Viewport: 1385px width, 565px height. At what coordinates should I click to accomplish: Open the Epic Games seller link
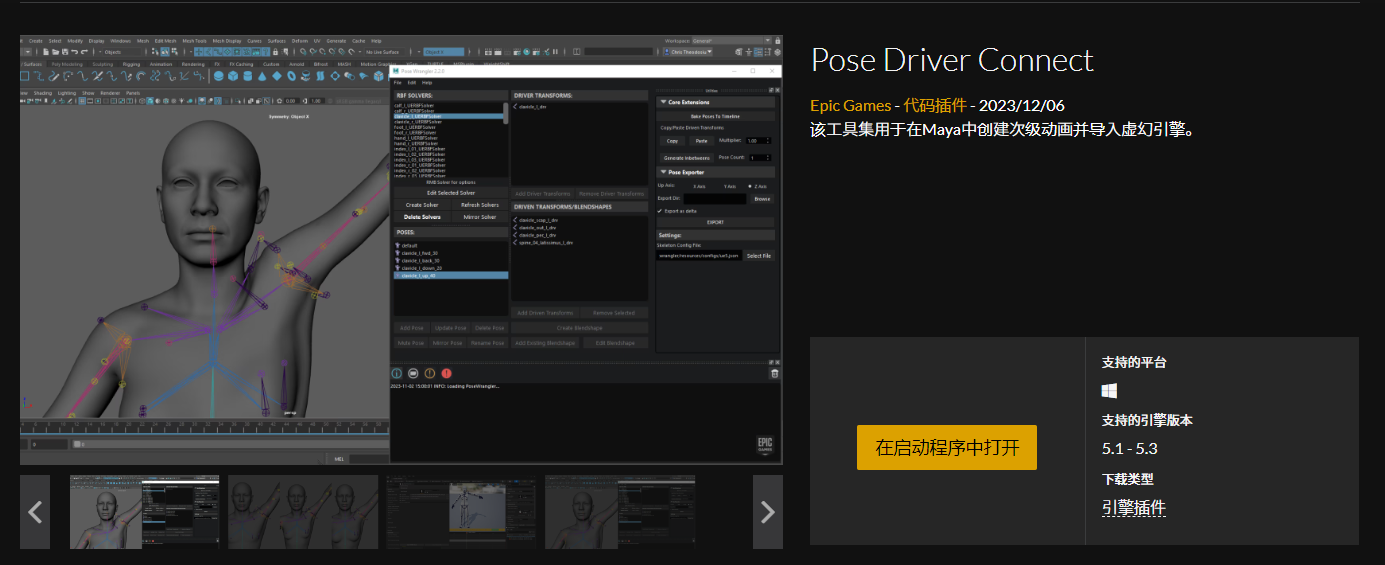click(x=850, y=106)
